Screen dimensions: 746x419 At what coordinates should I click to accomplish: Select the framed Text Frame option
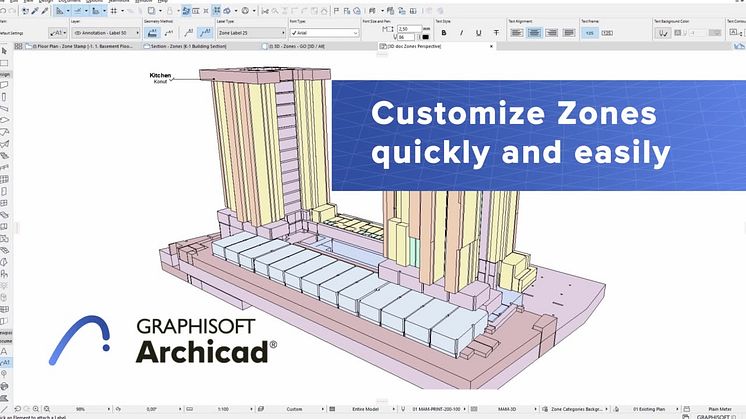click(608, 33)
